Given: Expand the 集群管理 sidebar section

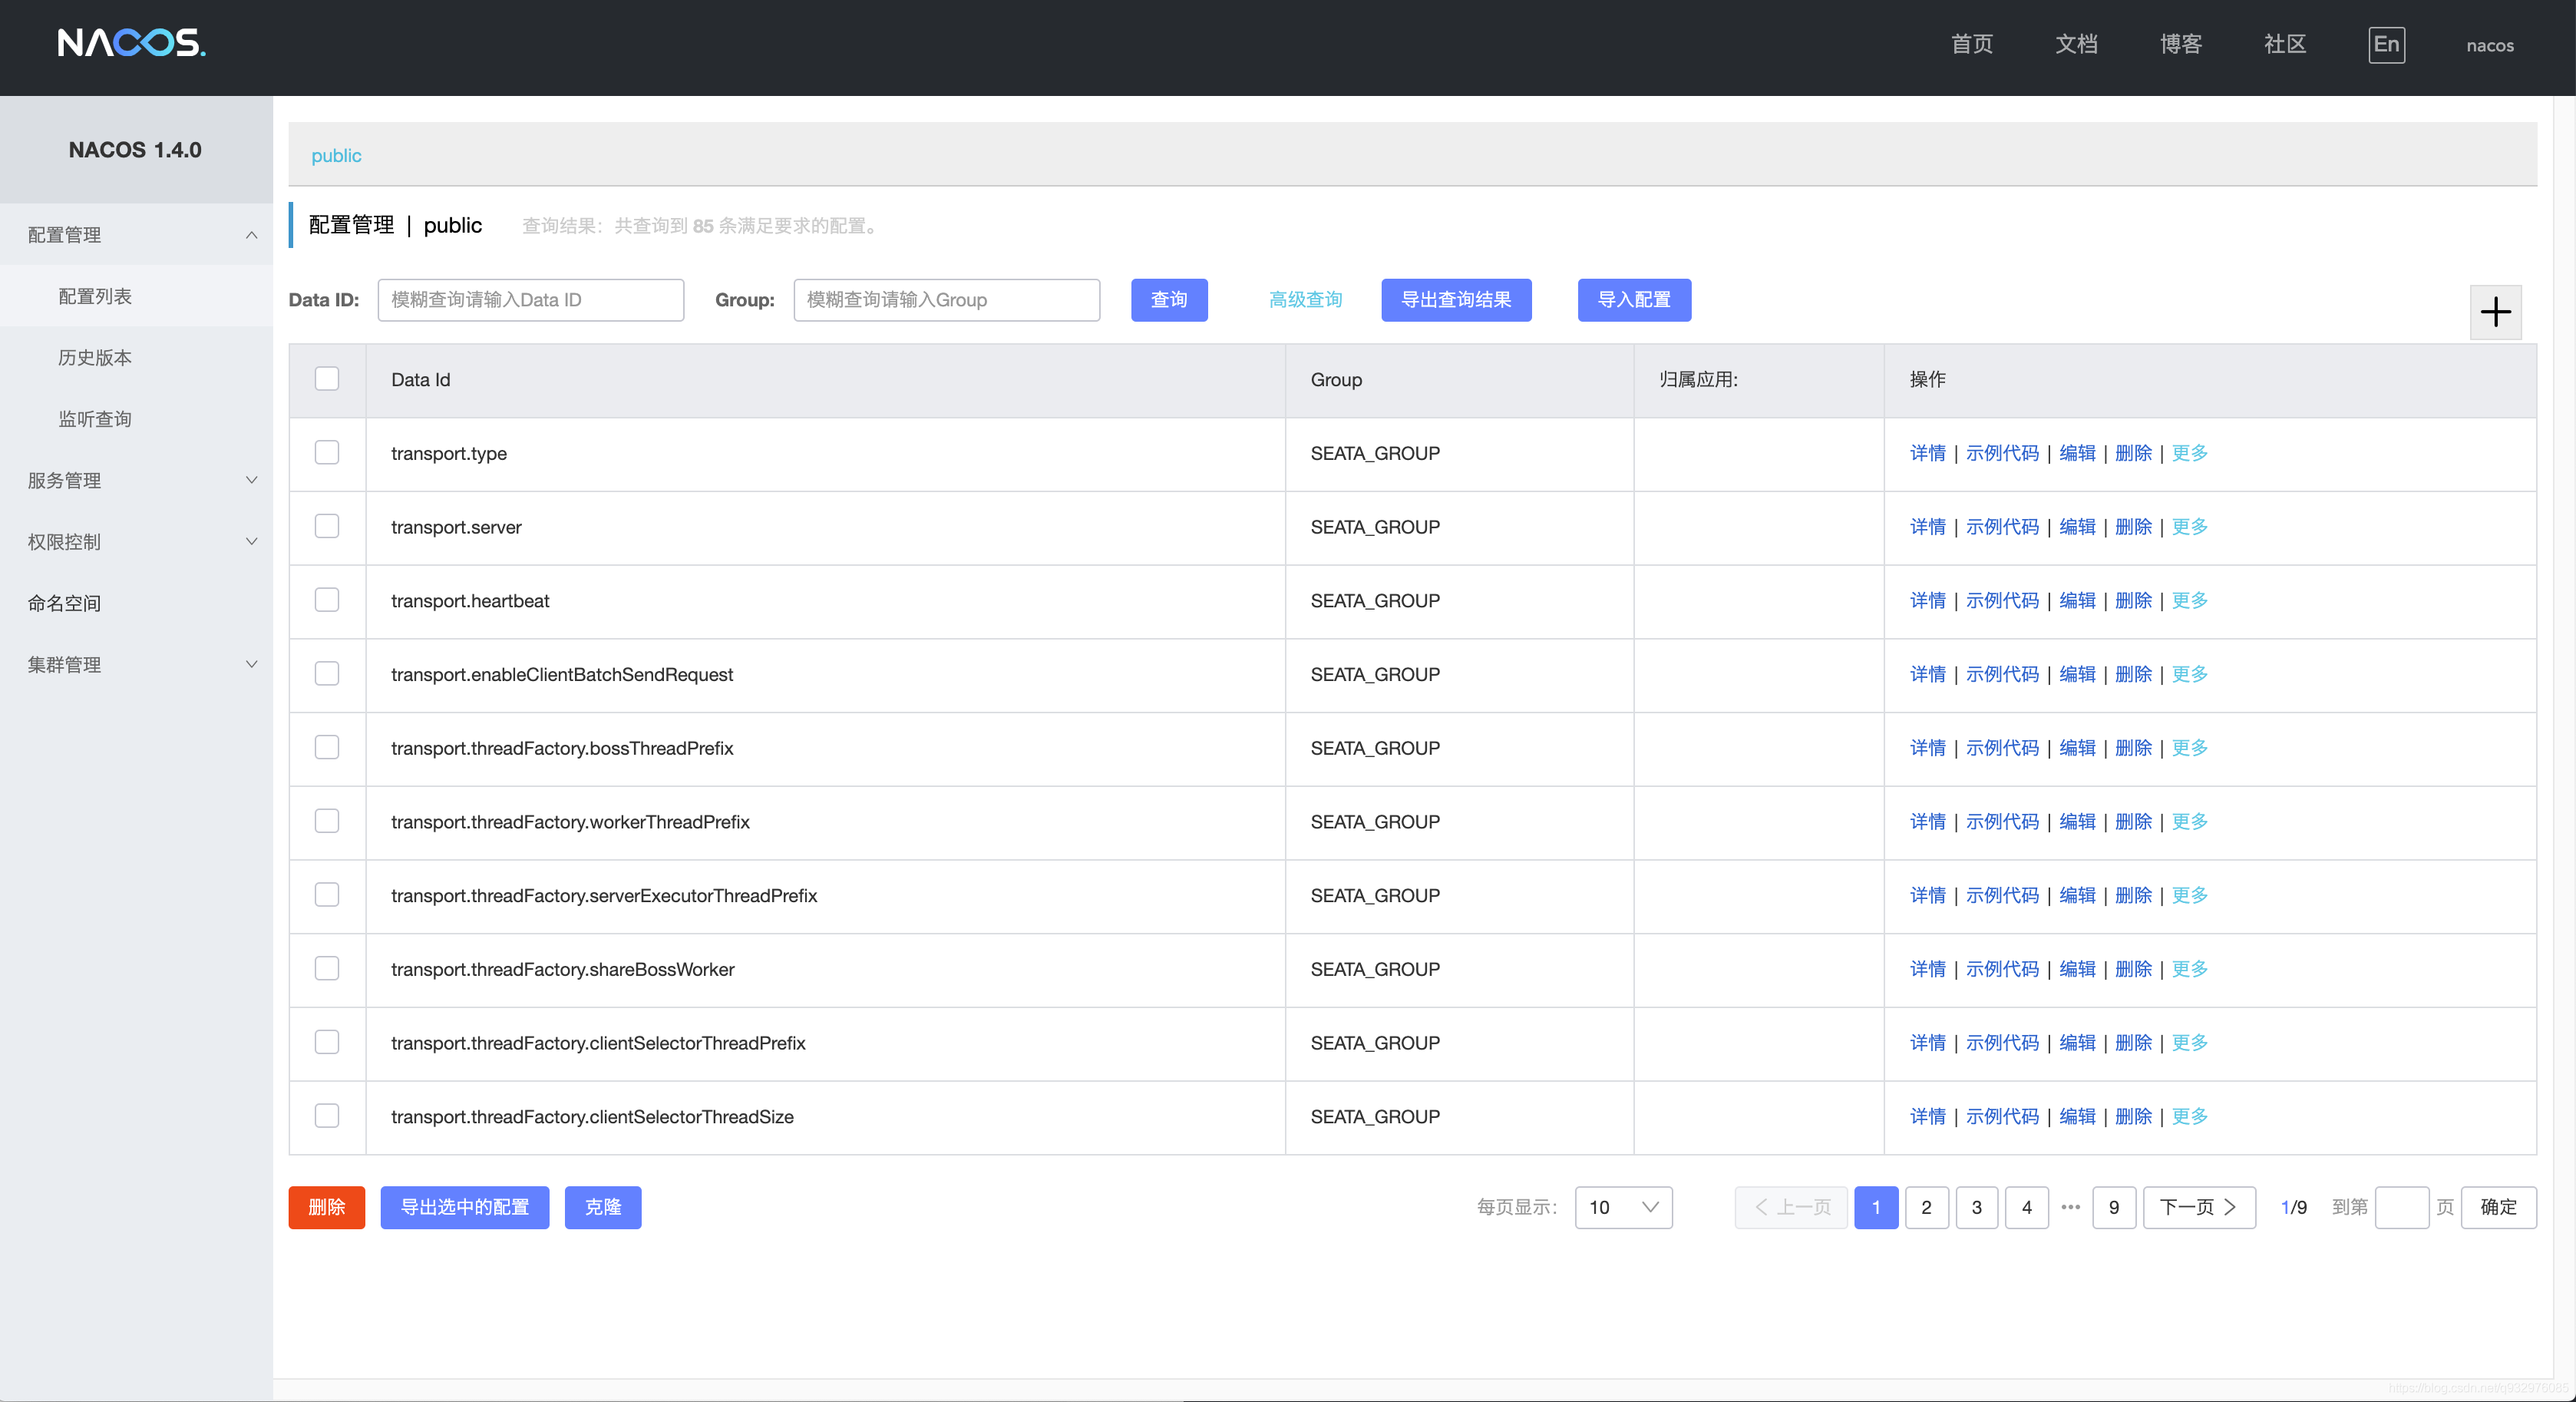Looking at the screenshot, I should point(136,665).
